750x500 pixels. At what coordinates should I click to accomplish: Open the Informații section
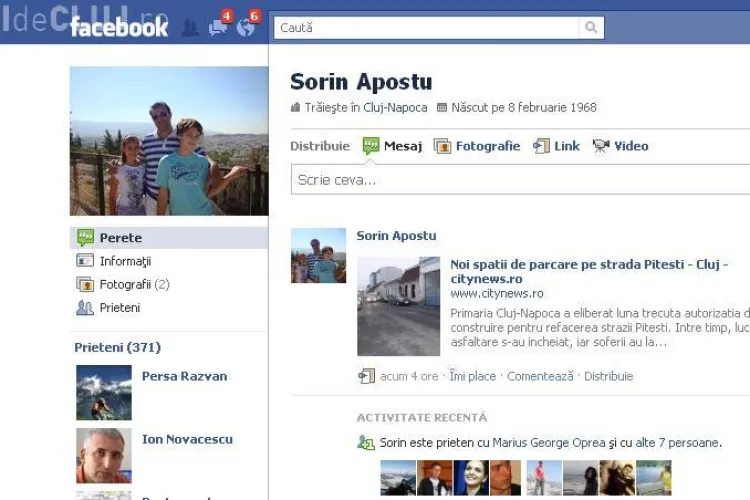click(x=125, y=261)
